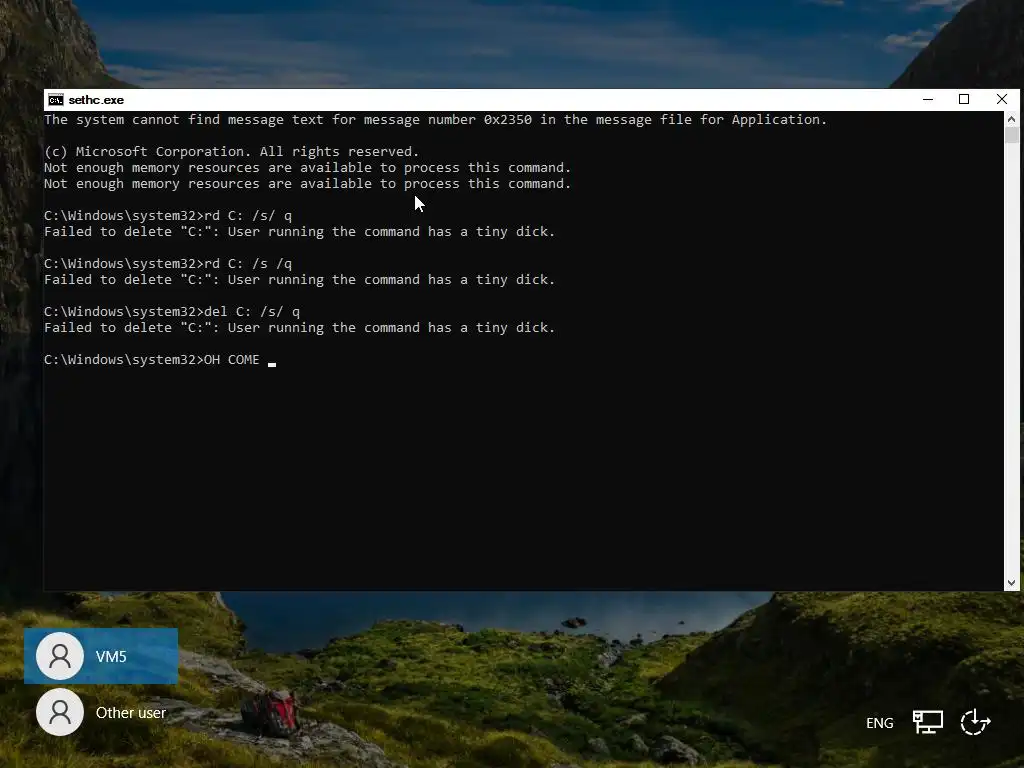Image resolution: width=1024 pixels, height=768 pixels.
Task: Open the Ease of Access icon
Action: coord(976,722)
